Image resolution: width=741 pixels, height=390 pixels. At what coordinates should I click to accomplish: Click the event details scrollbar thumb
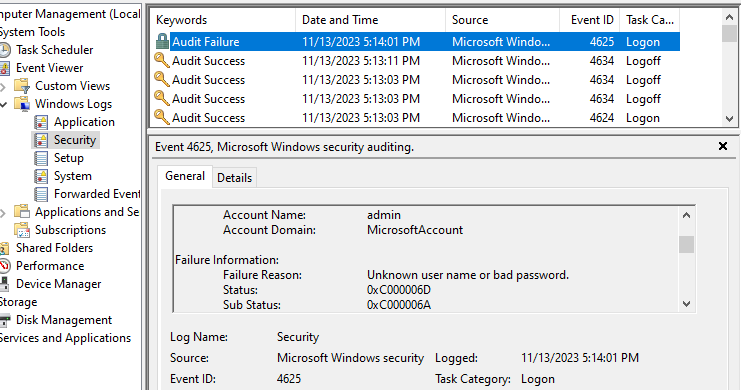coord(687,245)
